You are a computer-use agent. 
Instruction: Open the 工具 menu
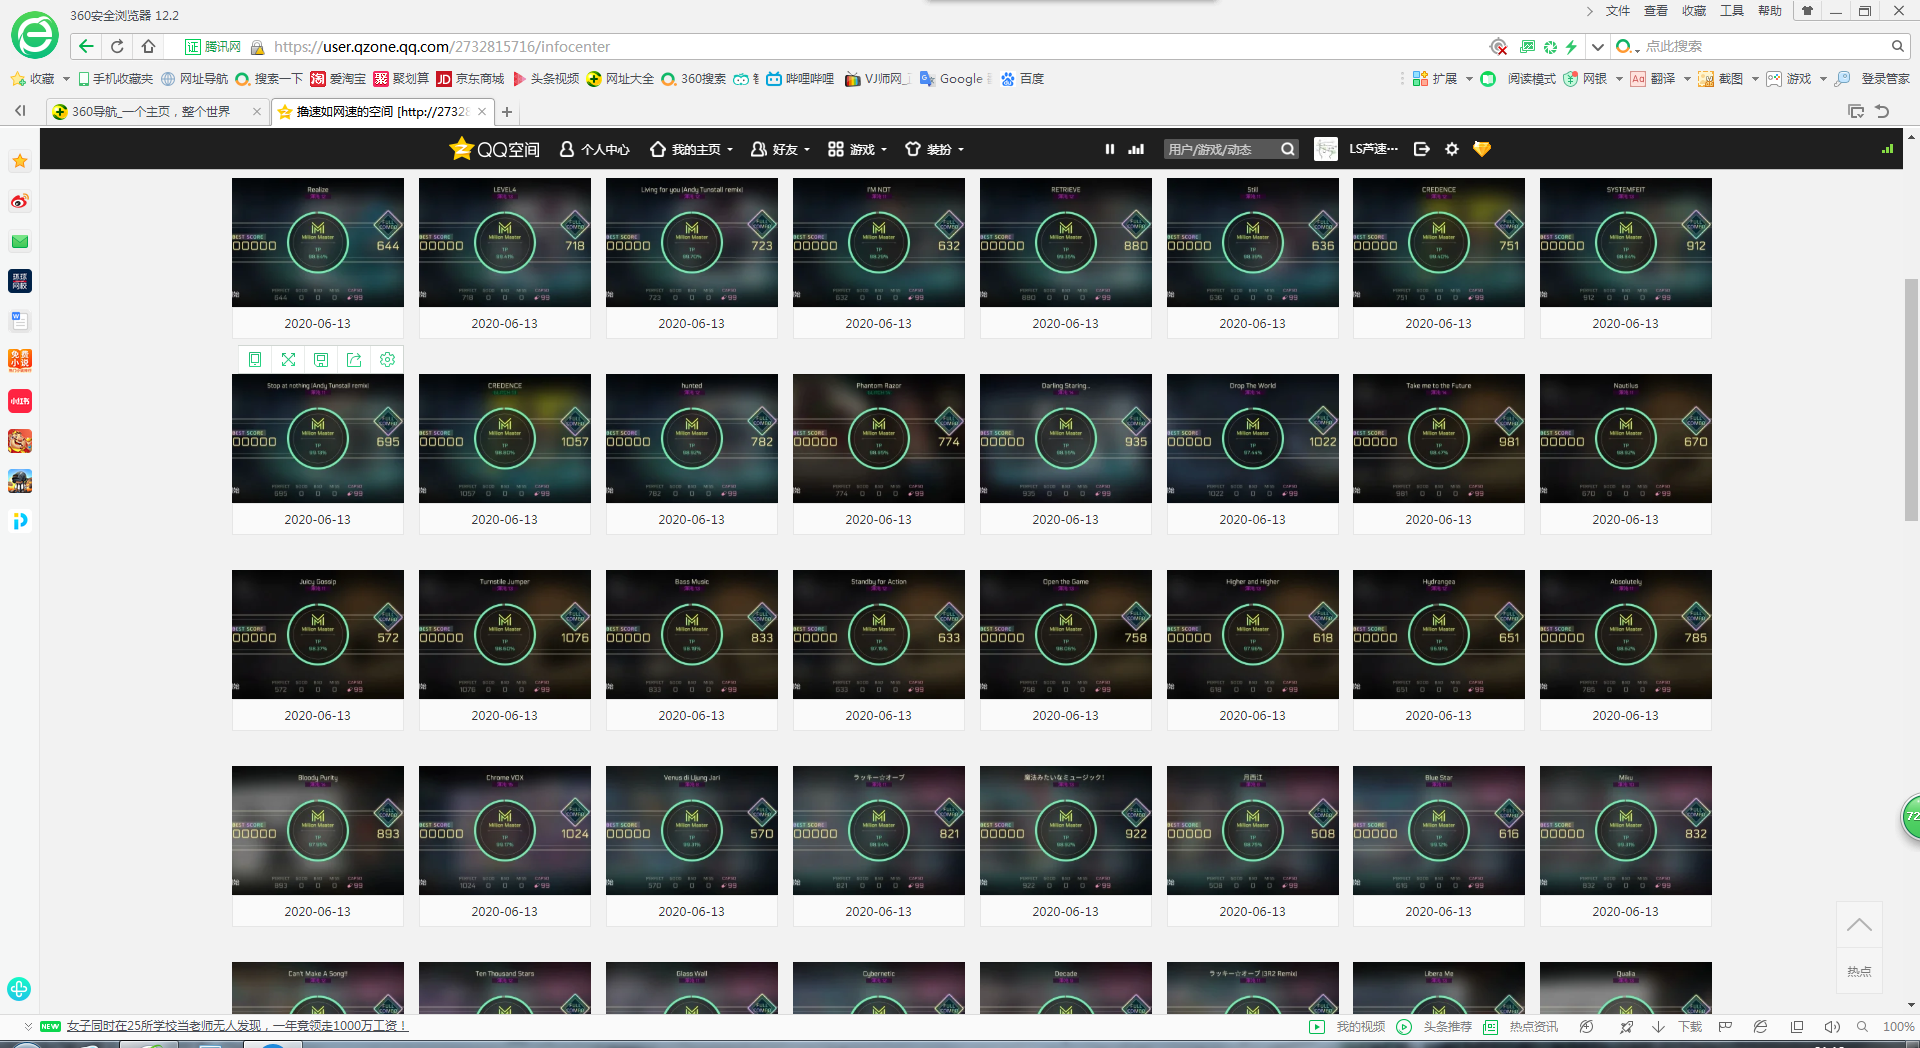[x=1732, y=11]
